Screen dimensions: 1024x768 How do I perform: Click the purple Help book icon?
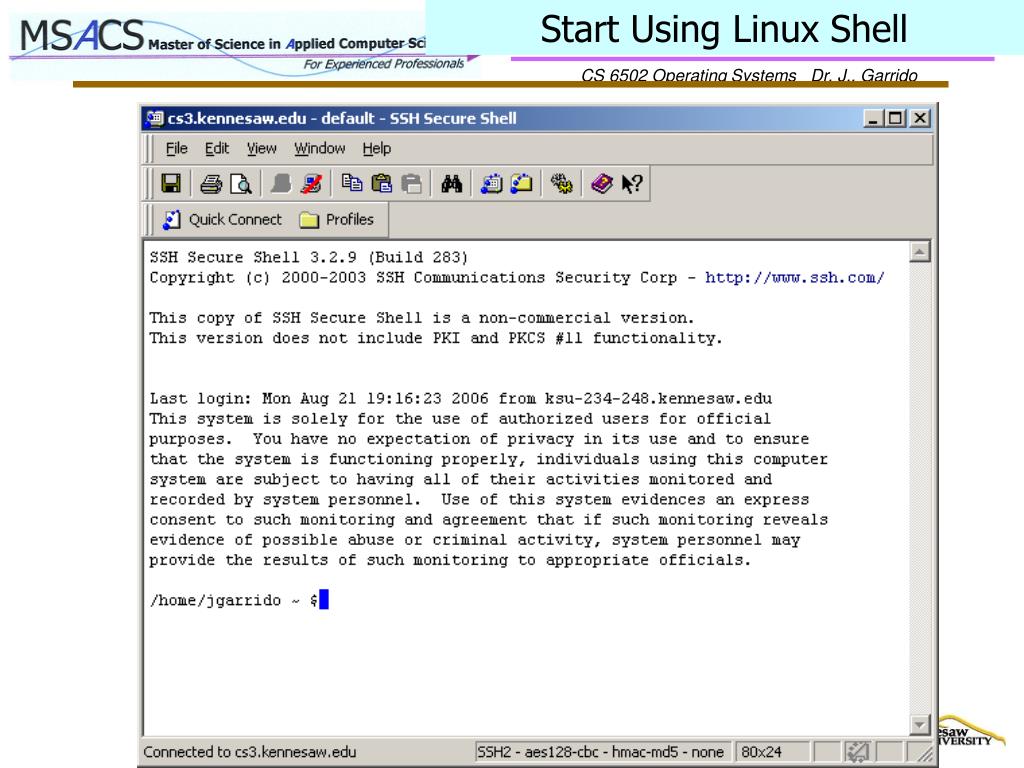click(601, 184)
